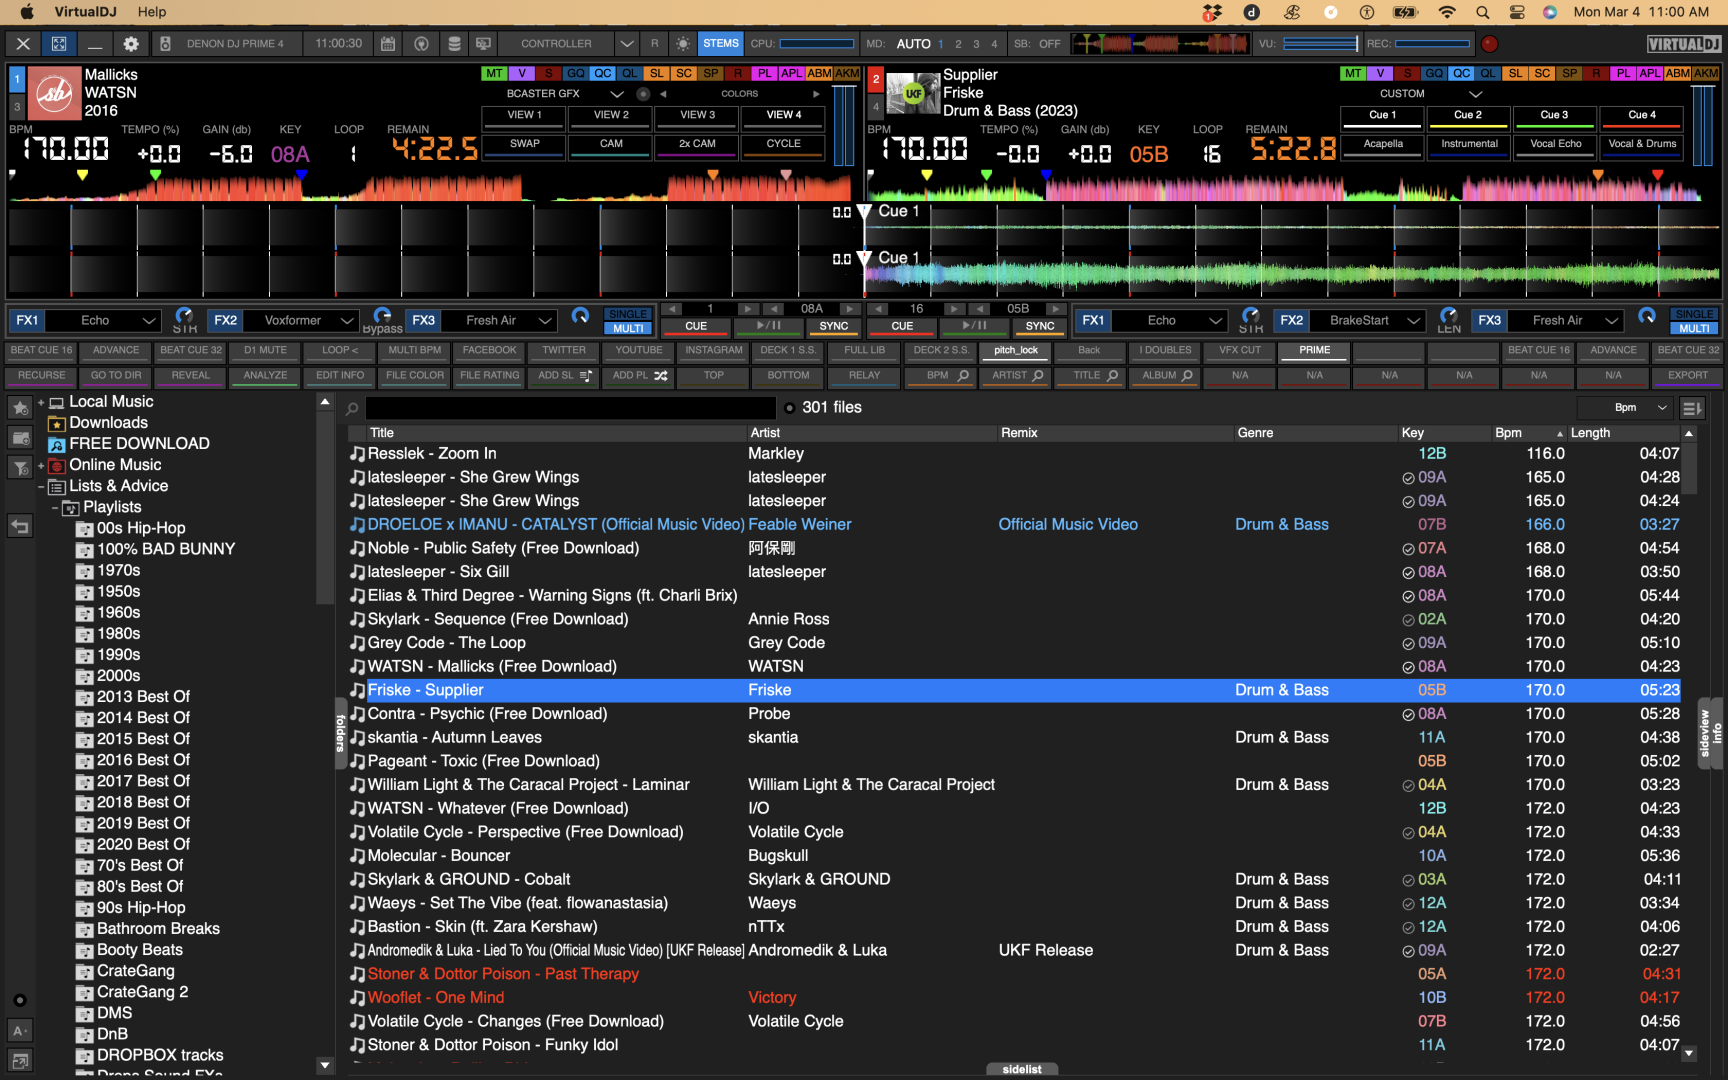The width and height of the screenshot is (1728, 1080).
Task: Open the calendar icon next to the clock
Action: click(x=388, y=44)
